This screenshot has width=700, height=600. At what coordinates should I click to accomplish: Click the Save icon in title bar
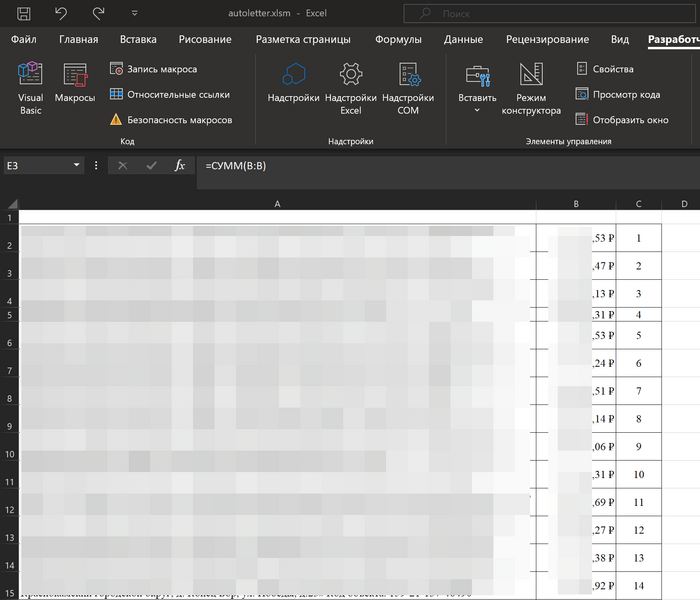(24, 14)
